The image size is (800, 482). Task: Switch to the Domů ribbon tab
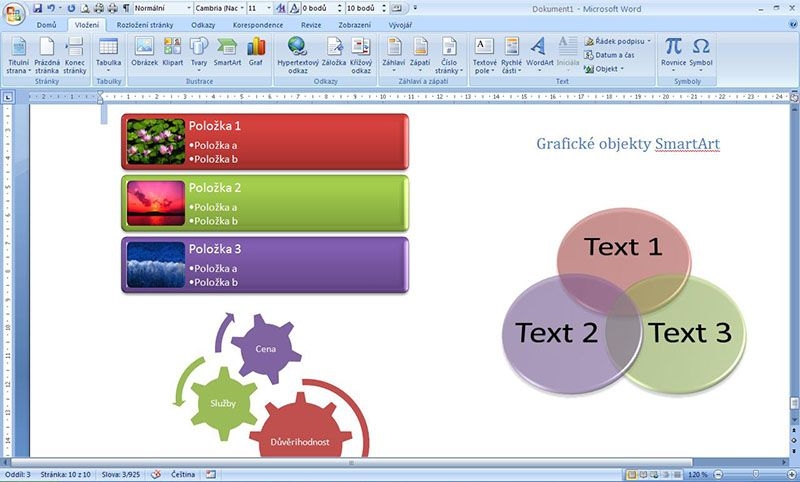click(46, 24)
